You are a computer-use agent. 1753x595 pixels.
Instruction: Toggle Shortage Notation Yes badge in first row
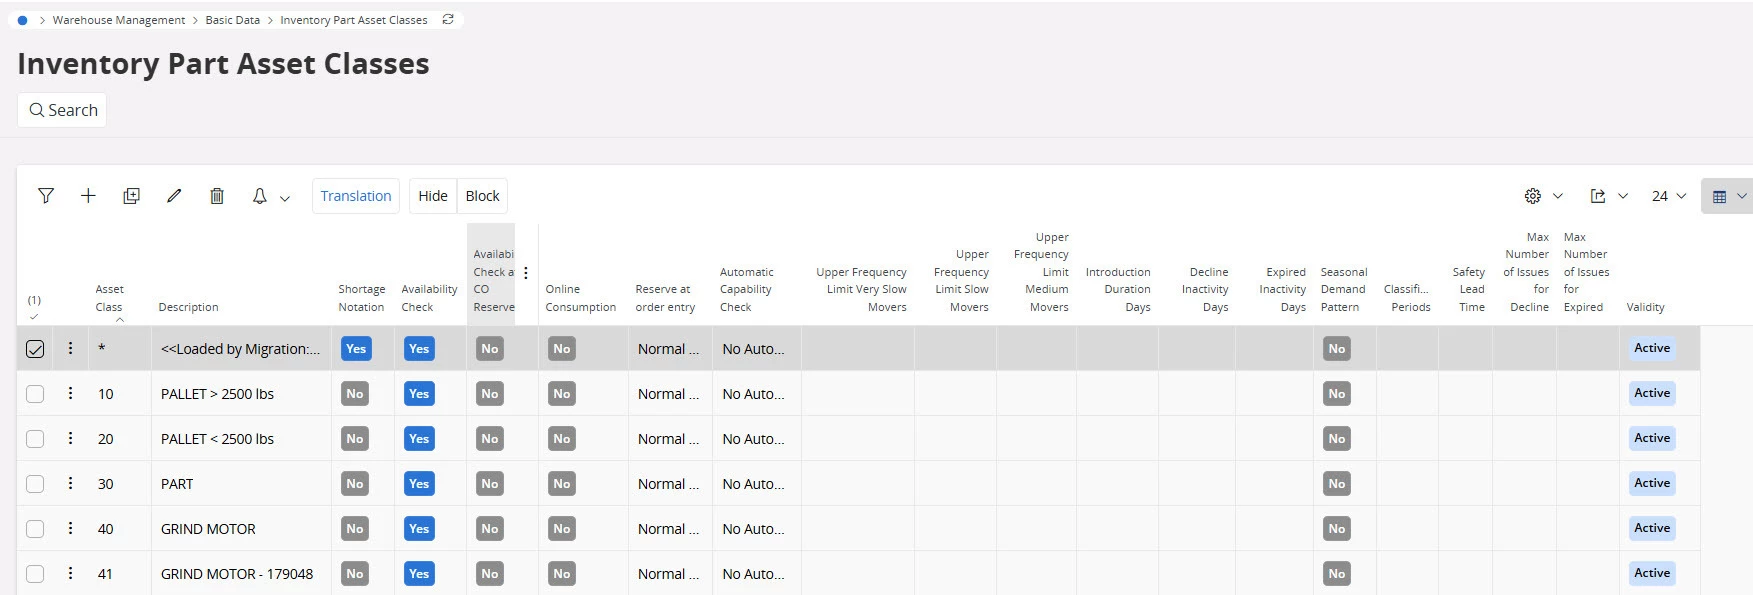(x=356, y=349)
